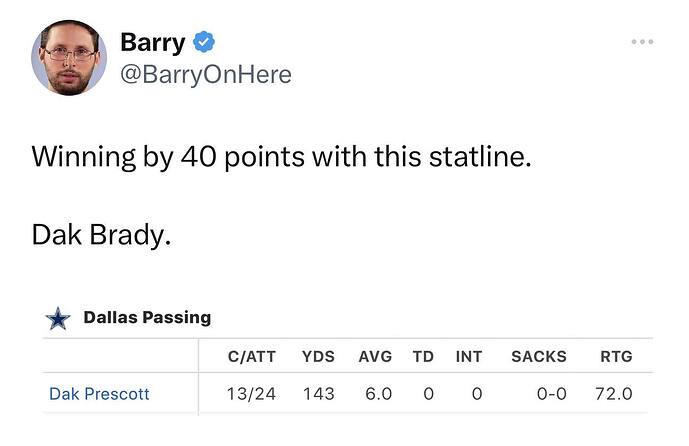The image size is (689, 446).
Task: Select the RTG column header
Action: [616, 356]
